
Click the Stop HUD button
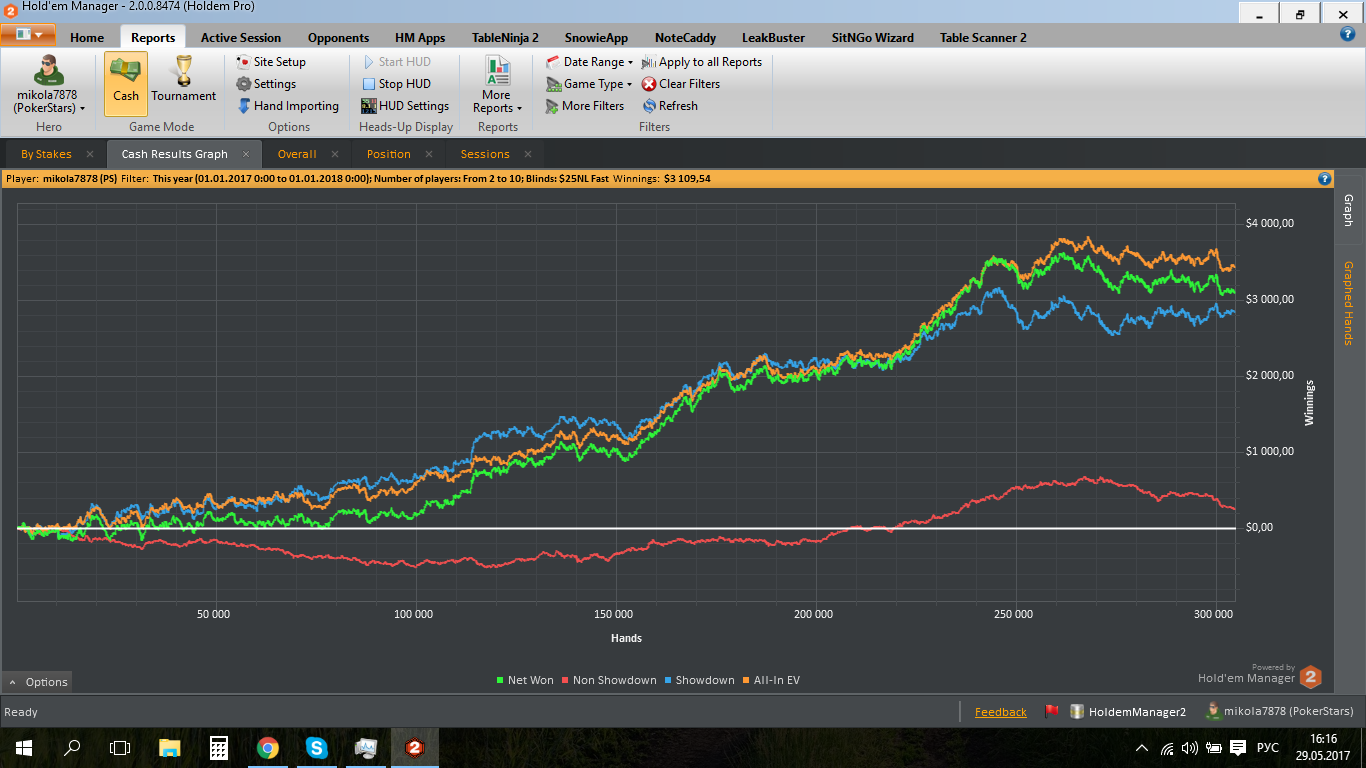click(x=396, y=84)
